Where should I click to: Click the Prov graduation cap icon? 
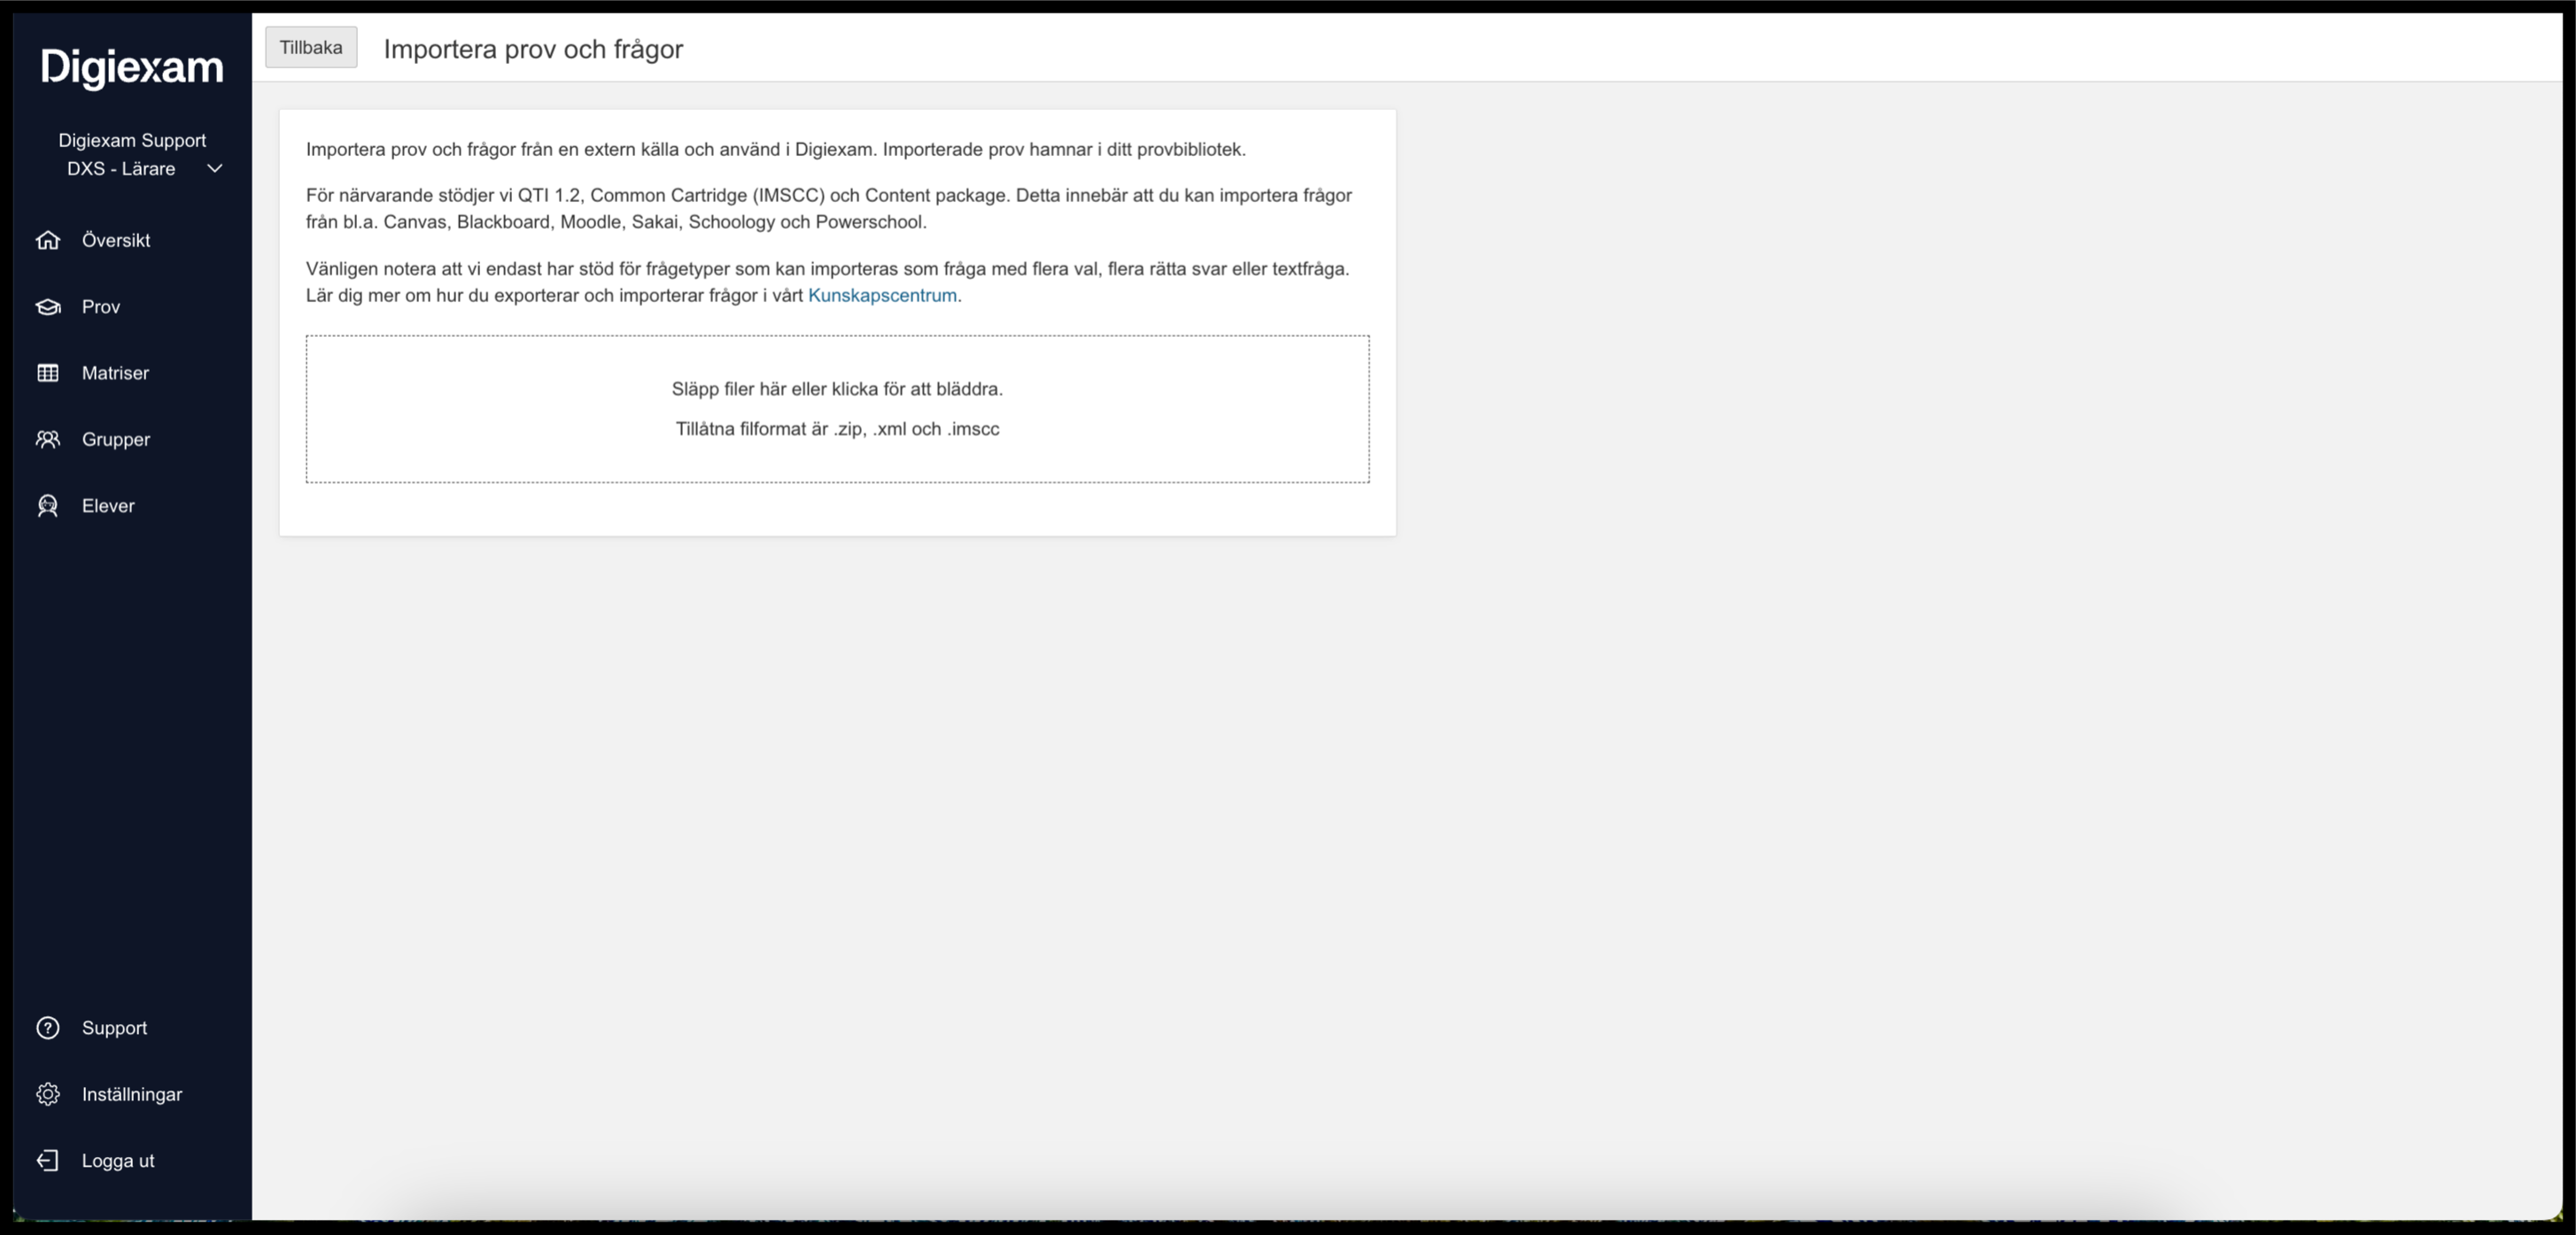48,306
